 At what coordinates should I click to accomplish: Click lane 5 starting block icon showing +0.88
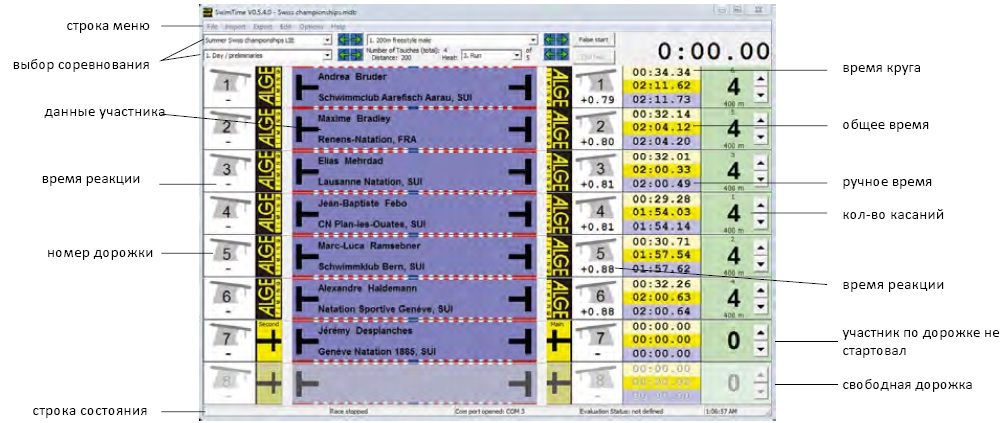tap(598, 256)
